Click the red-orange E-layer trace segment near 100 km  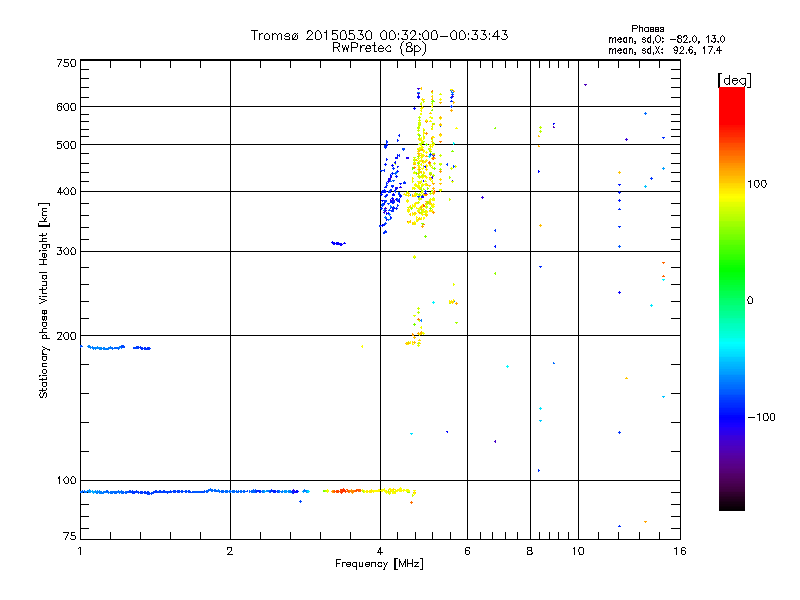tap(346, 491)
